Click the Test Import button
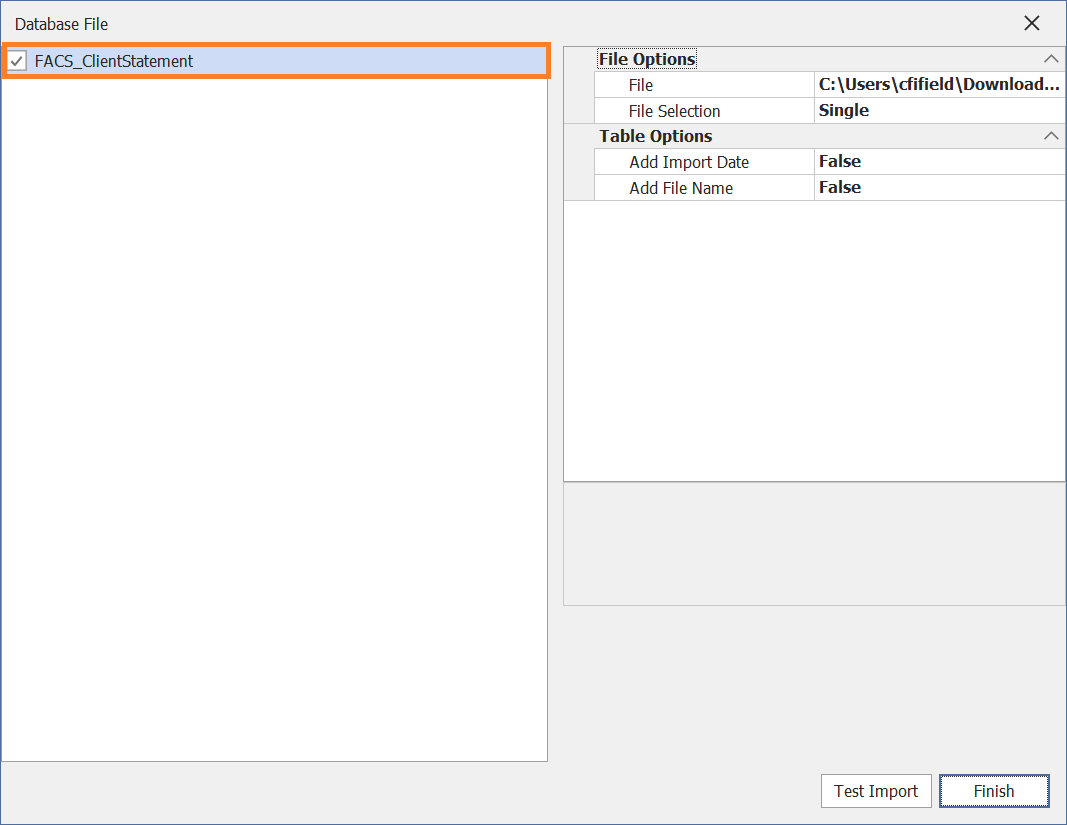The width and height of the screenshot is (1067, 825). [876, 791]
